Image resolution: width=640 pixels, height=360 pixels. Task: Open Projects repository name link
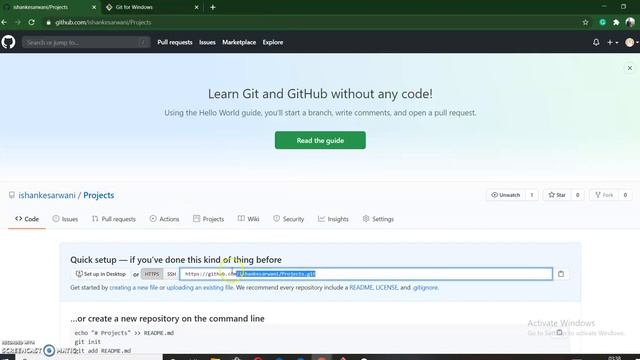[x=99, y=195]
